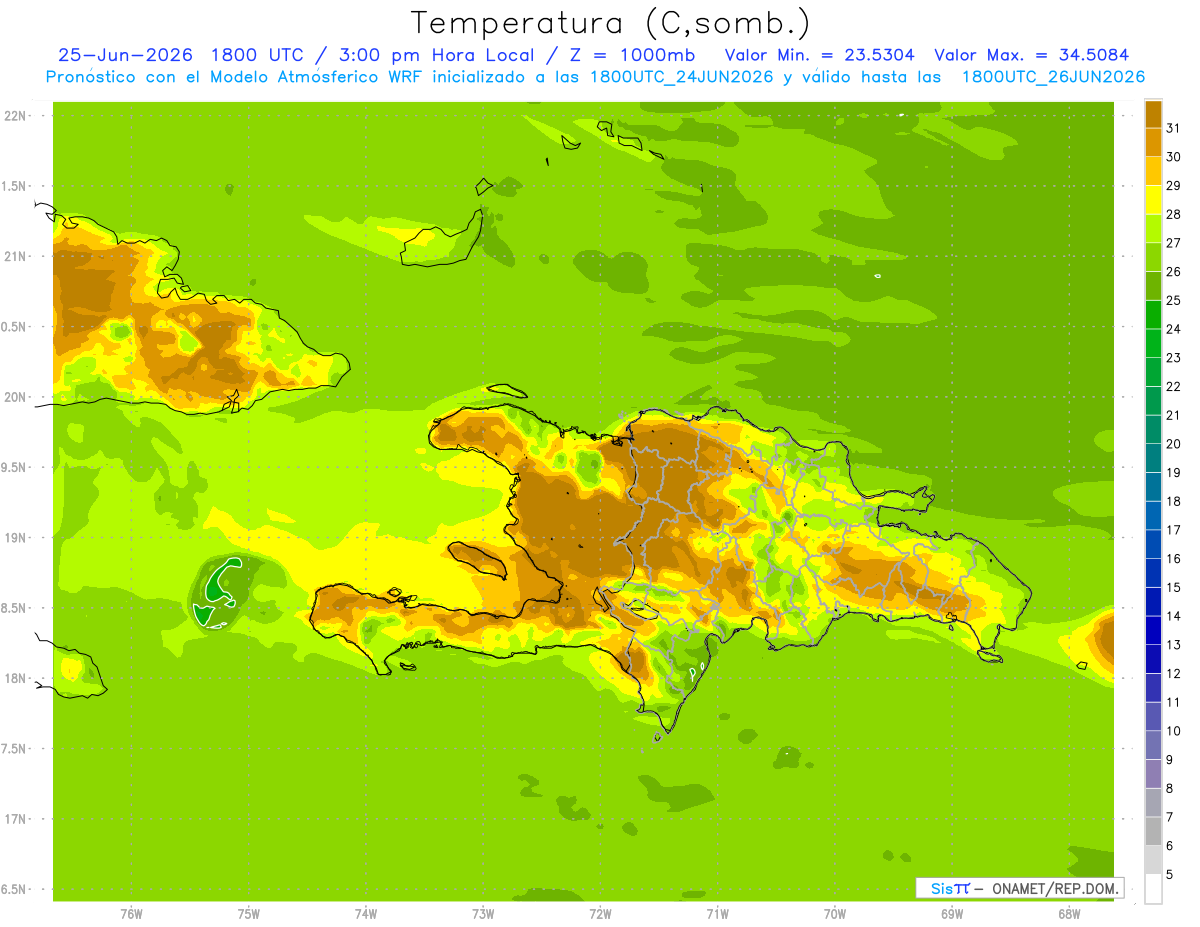Click legend label "12"
The image size is (1200, 927).
(1173, 674)
